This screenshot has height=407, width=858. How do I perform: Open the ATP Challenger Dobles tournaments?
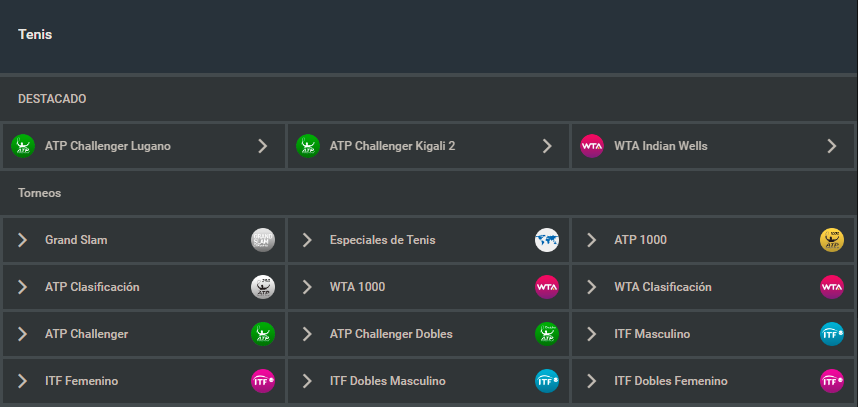(391, 334)
